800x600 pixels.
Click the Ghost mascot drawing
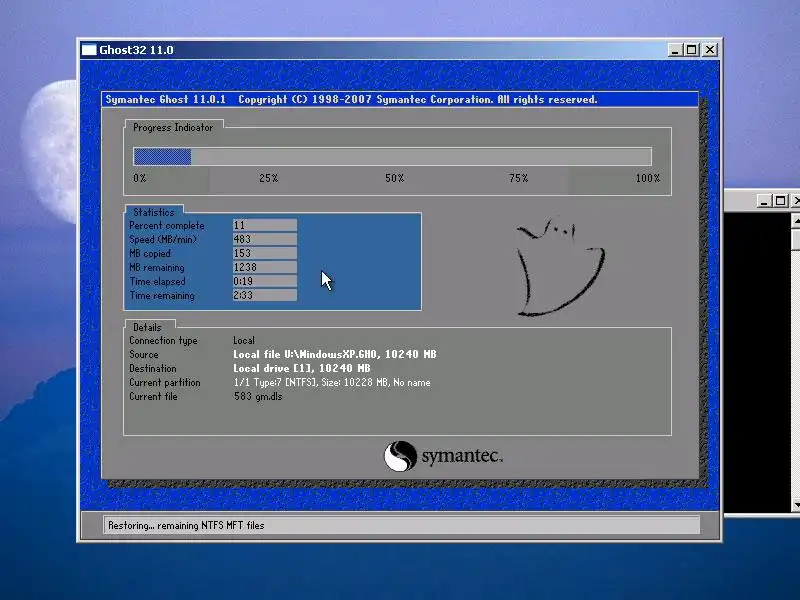560,267
